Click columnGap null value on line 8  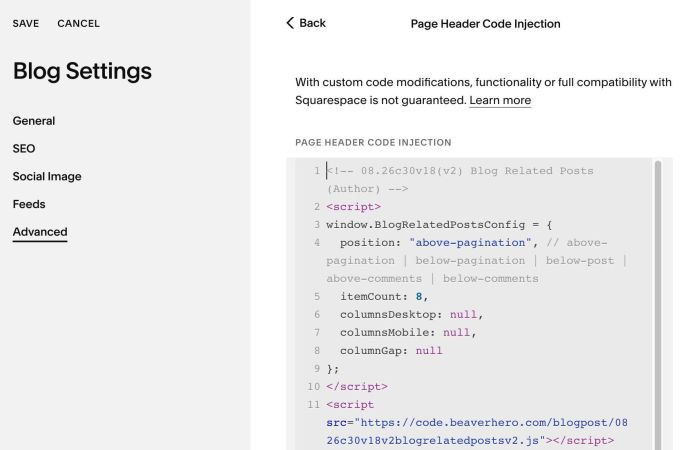[429, 350]
